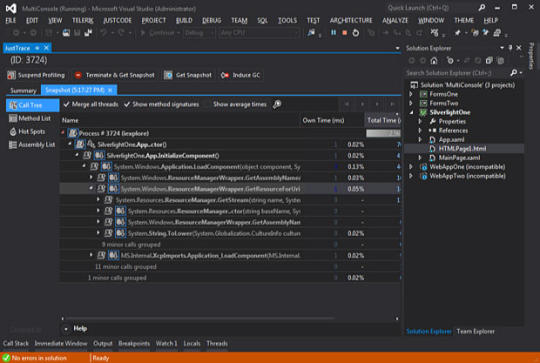Expand the FormsOne project node
The height and width of the screenshot is (363, 540).
pos(411,94)
